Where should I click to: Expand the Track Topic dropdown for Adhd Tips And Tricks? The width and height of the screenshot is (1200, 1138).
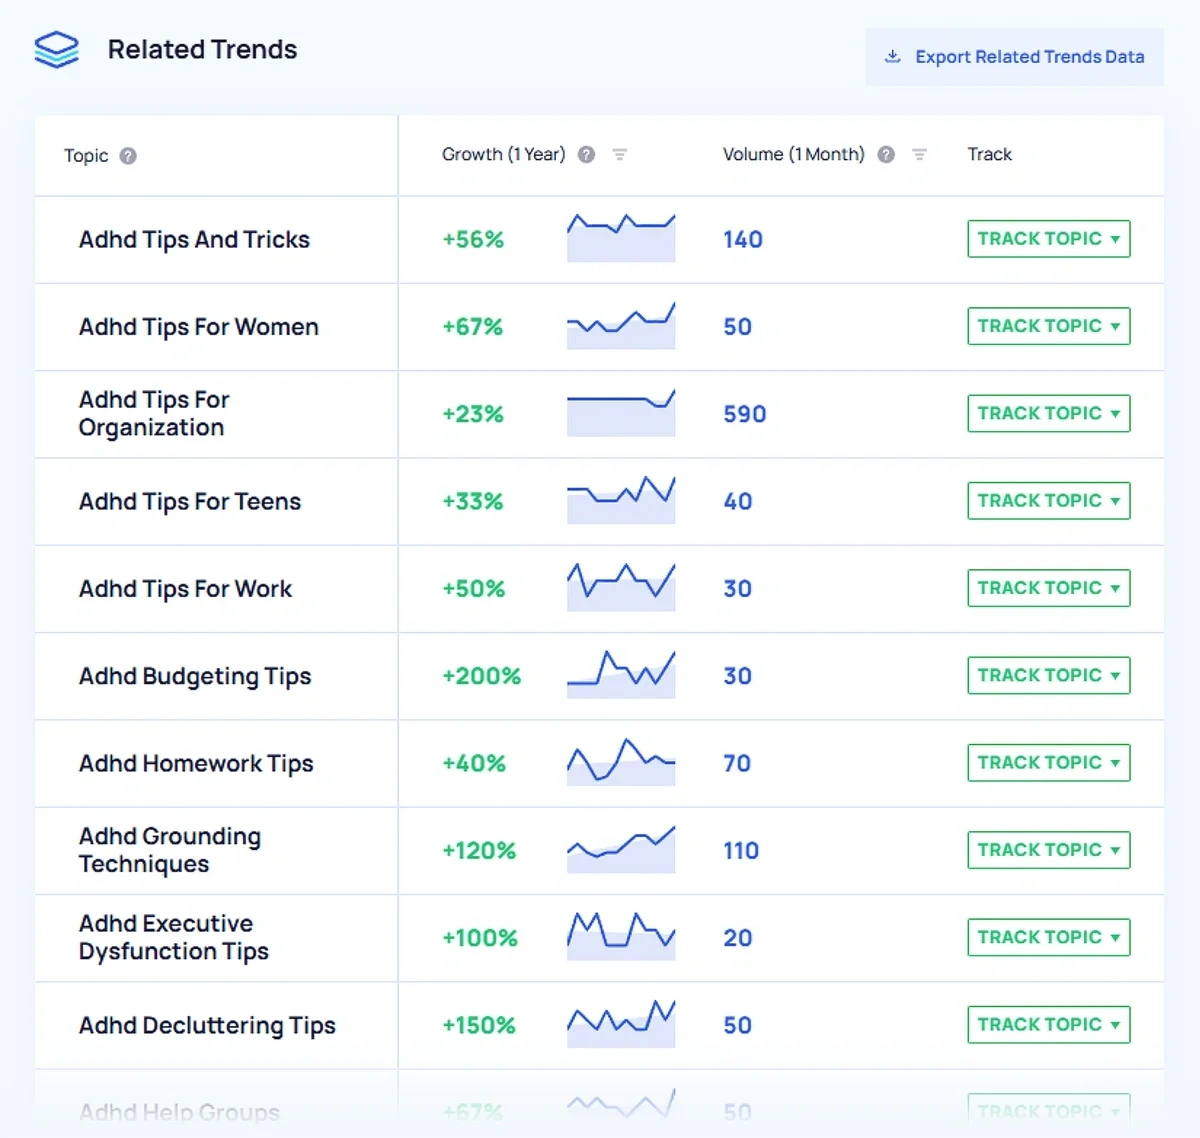click(x=1117, y=239)
